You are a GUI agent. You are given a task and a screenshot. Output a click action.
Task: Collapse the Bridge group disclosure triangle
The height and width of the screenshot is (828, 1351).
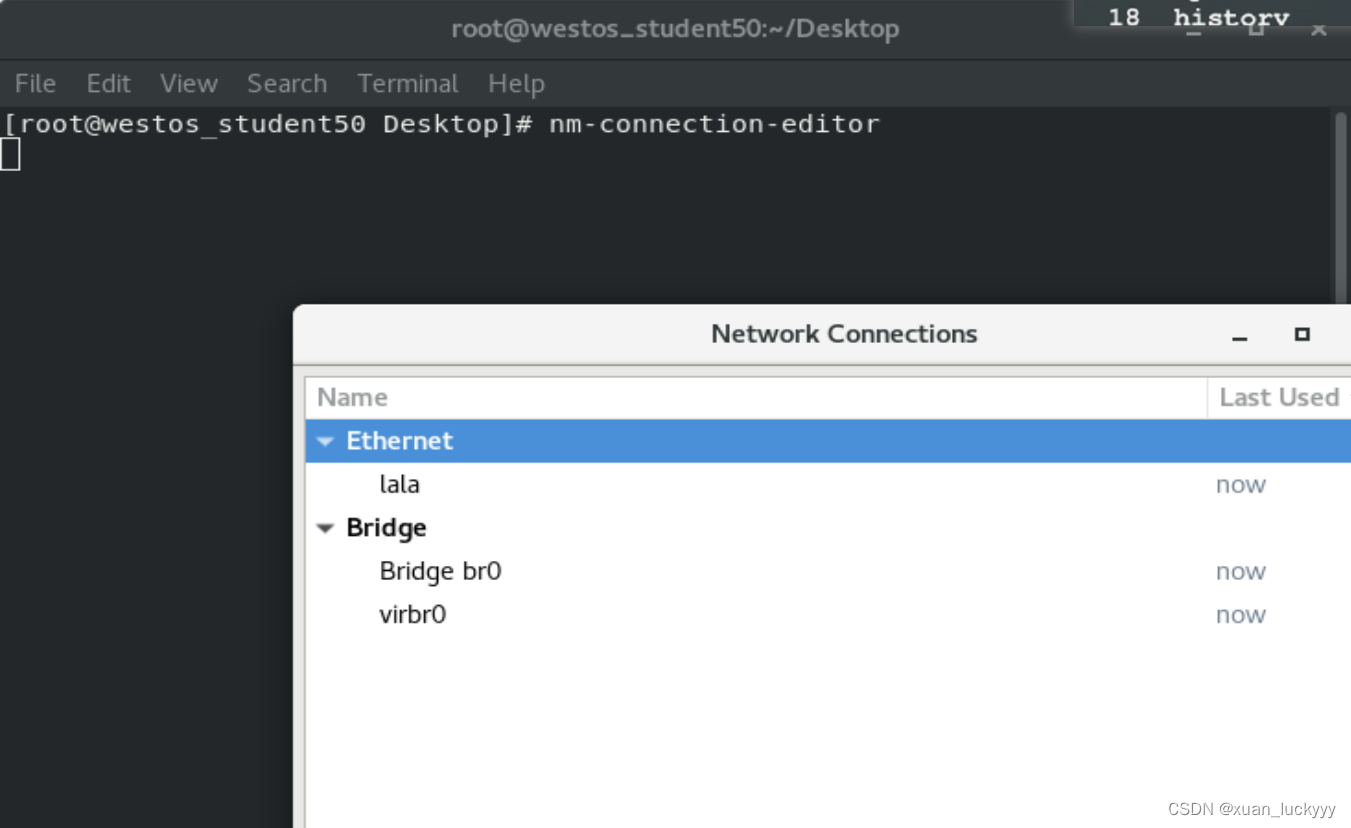tap(325, 528)
